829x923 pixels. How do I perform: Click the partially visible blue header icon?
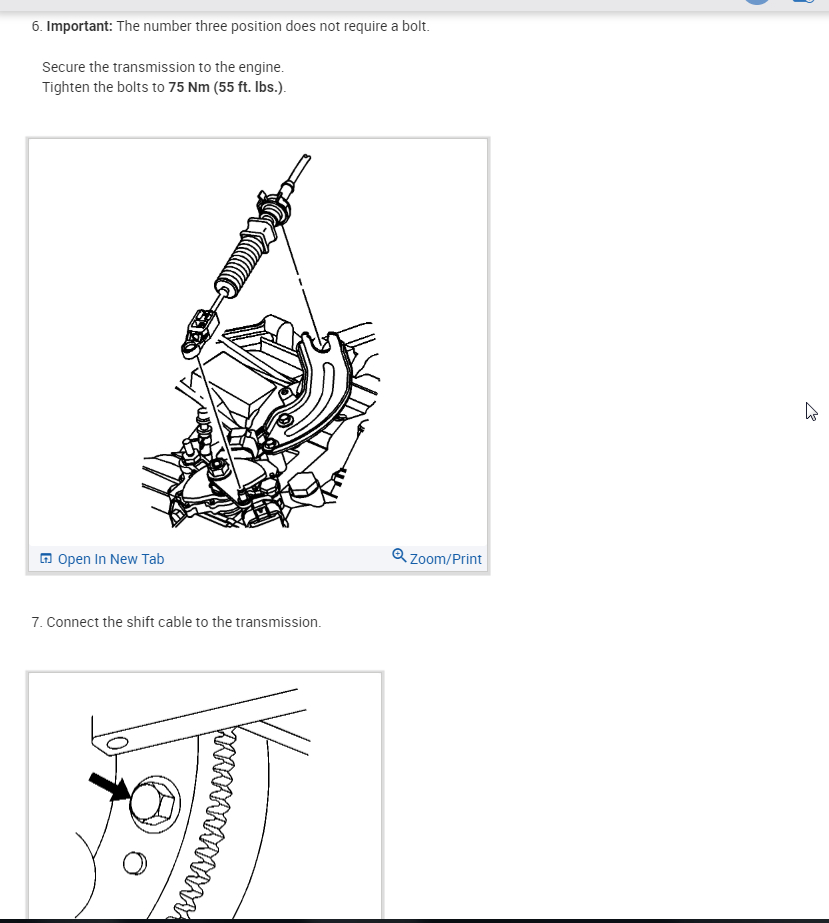pyautogui.click(x=804, y=2)
